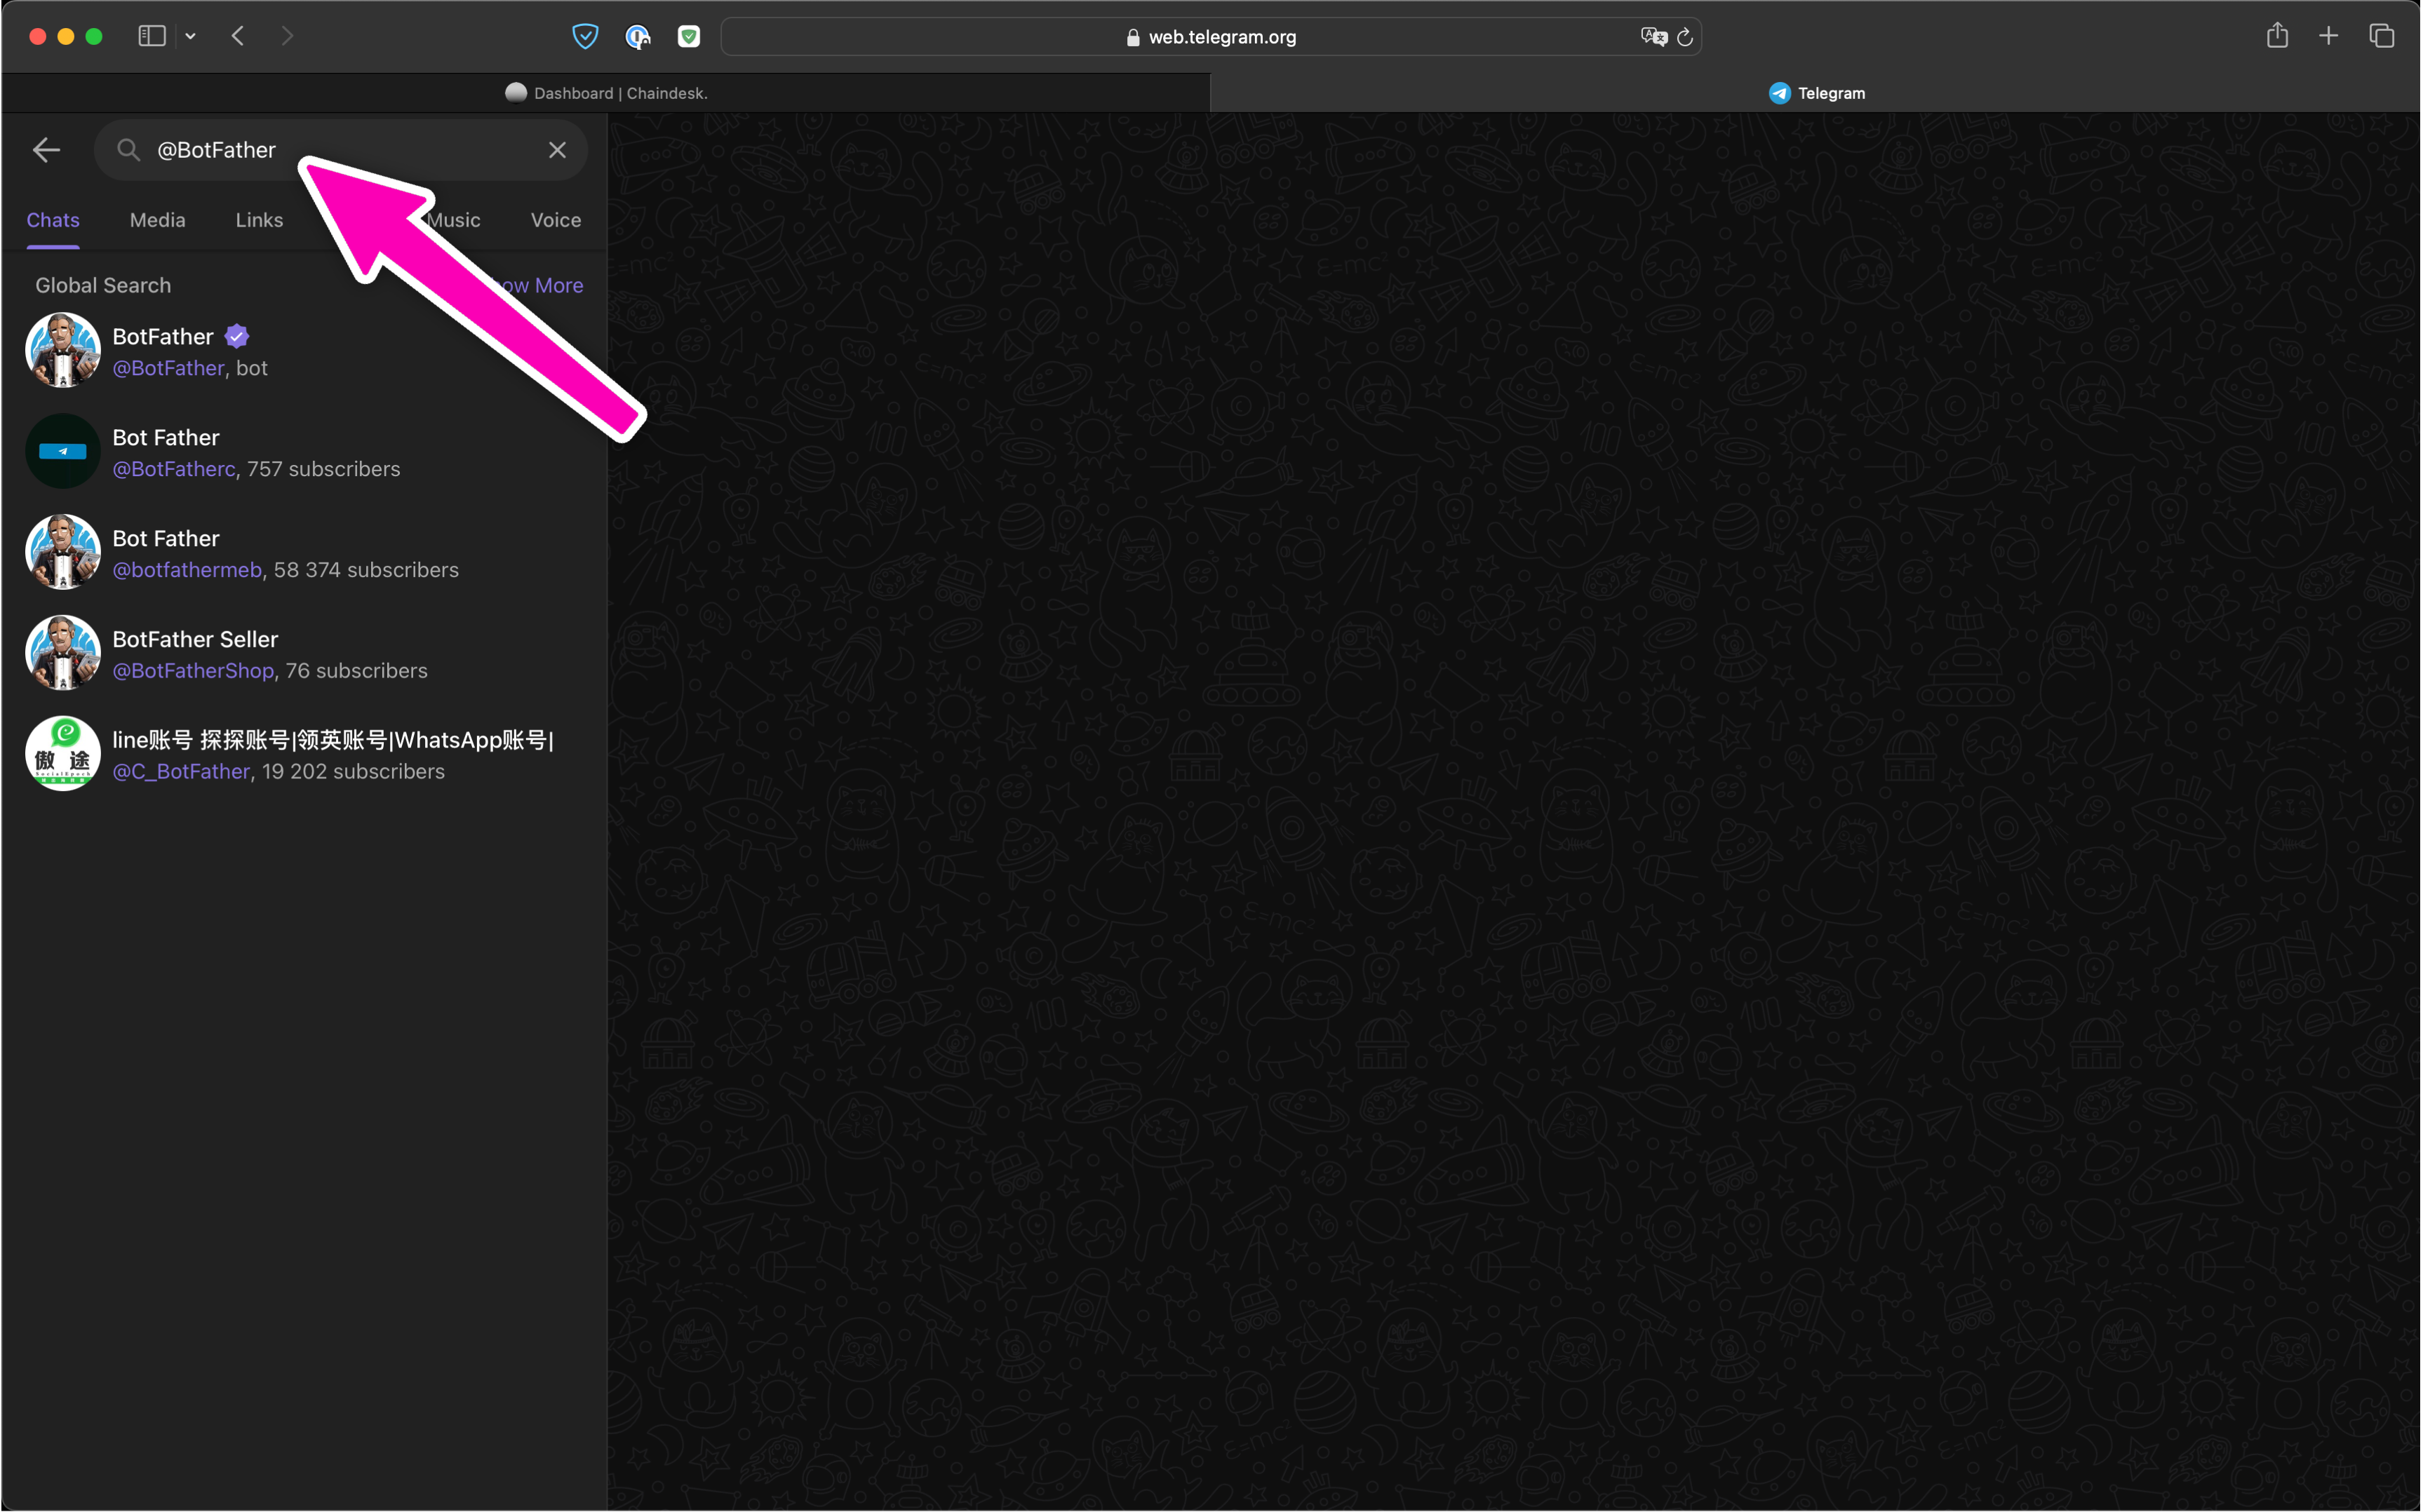This screenshot has height=1512, width=2423.
Task: Click the blue shield extension icon
Action: (585, 36)
